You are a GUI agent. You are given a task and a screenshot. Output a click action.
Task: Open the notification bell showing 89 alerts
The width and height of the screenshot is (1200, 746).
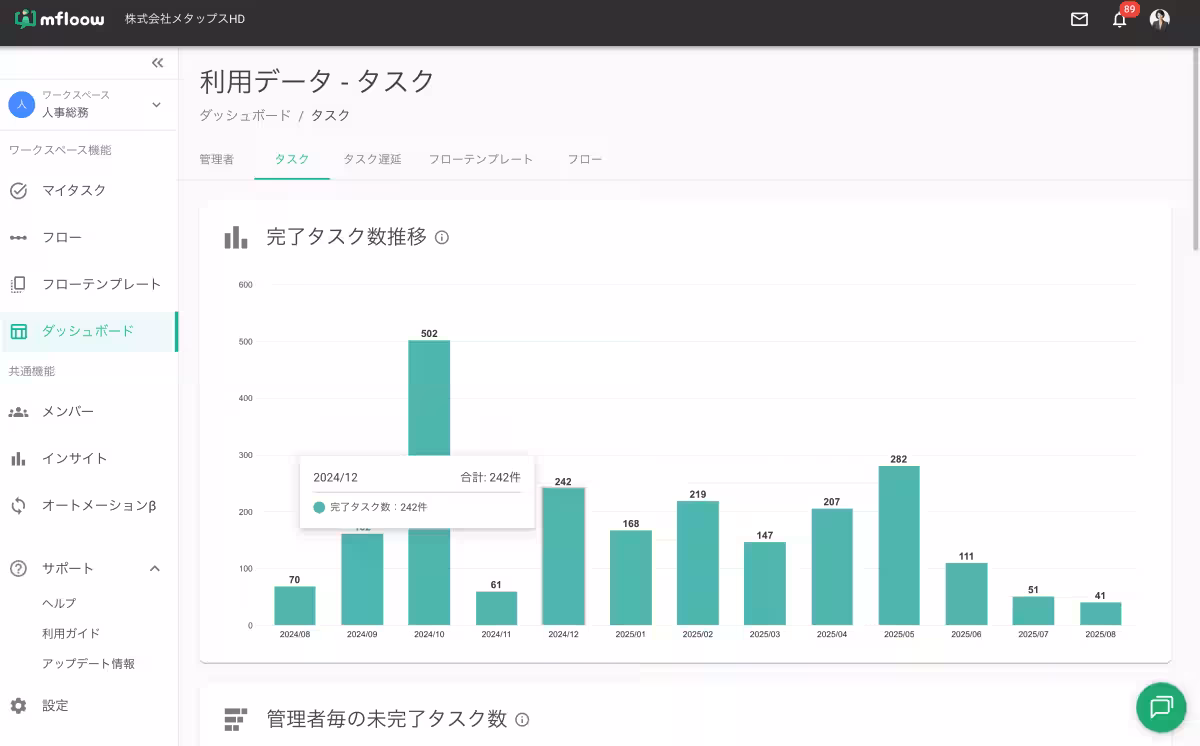(x=1121, y=19)
